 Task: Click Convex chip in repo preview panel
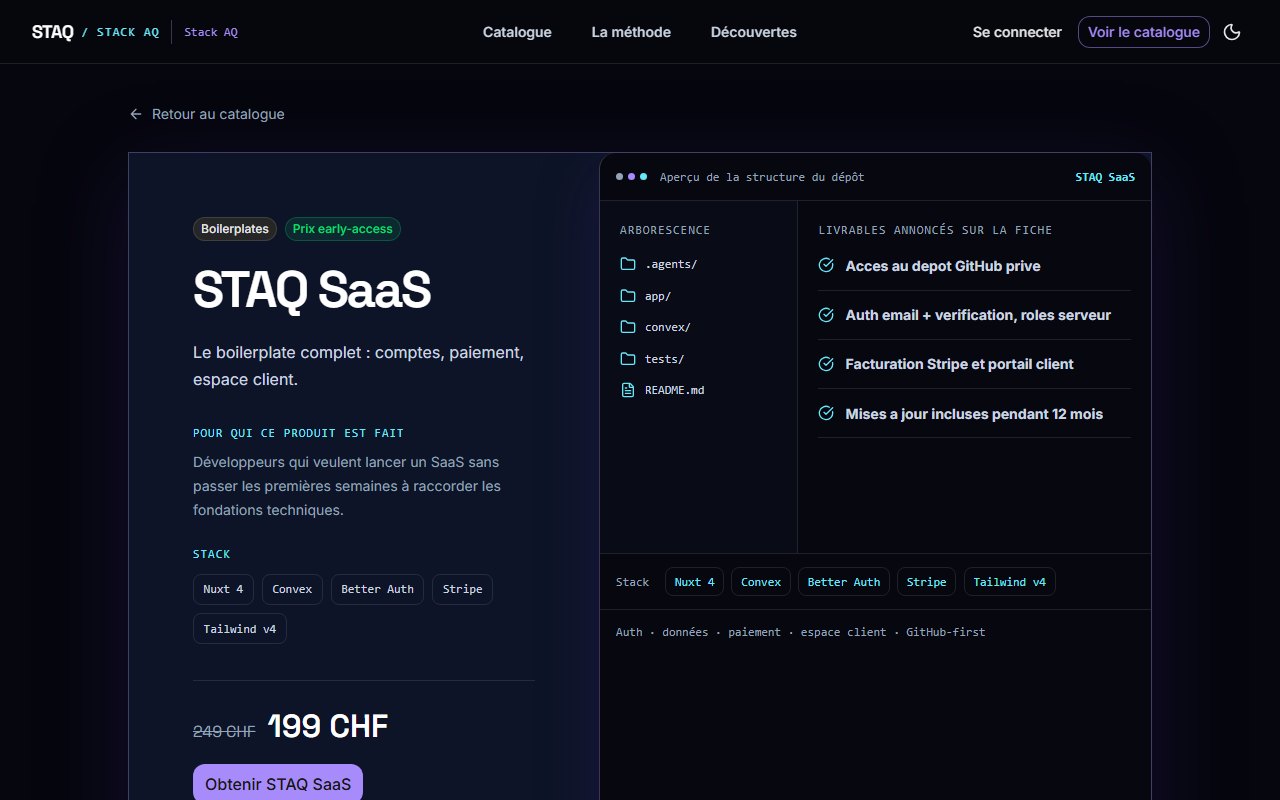(x=761, y=582)
